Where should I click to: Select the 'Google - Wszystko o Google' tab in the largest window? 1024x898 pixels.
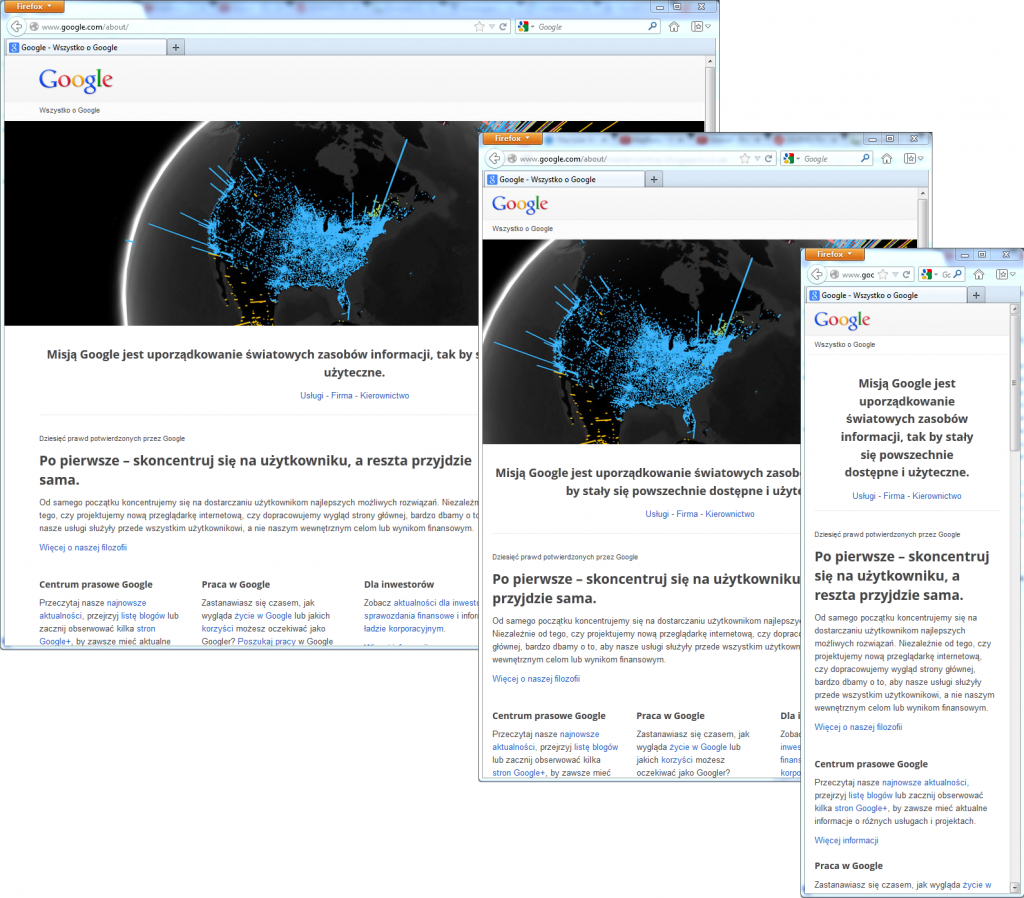click(x=86, y=47)
